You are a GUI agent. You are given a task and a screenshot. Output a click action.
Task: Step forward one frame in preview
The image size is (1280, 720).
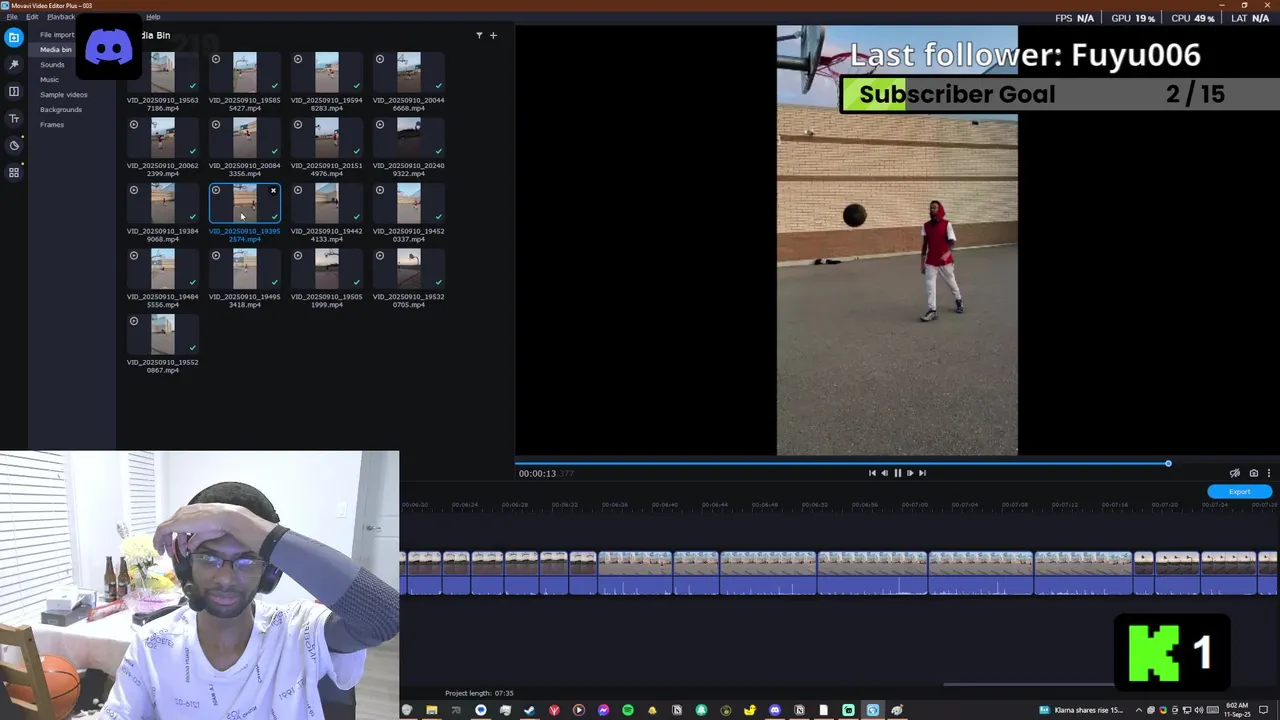pyautogui.click(x=910, y=473)
